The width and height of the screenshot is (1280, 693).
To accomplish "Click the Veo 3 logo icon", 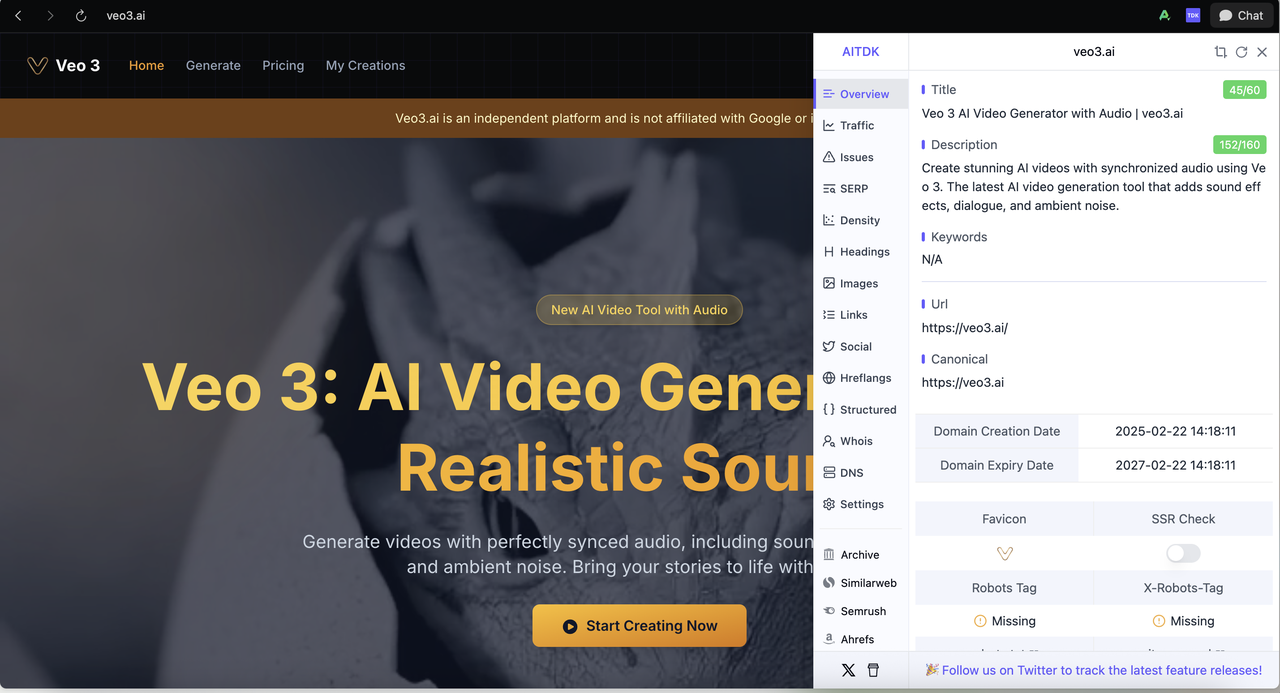I will tap(37, 66).
